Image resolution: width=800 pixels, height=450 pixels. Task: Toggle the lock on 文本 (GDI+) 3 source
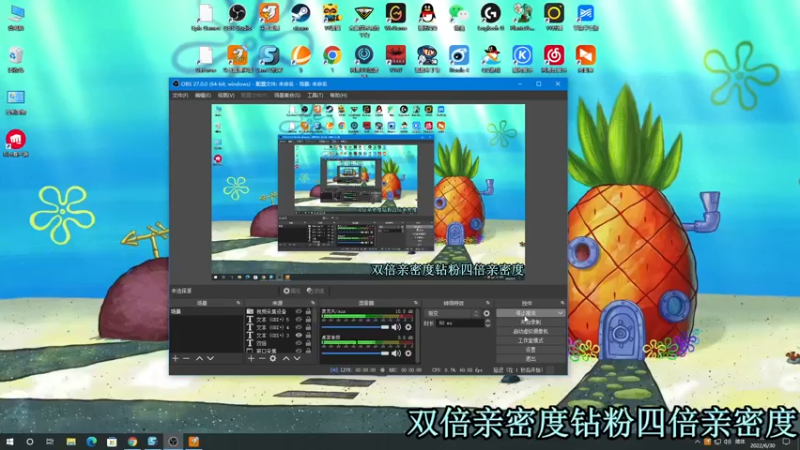(x=308, y=335)
